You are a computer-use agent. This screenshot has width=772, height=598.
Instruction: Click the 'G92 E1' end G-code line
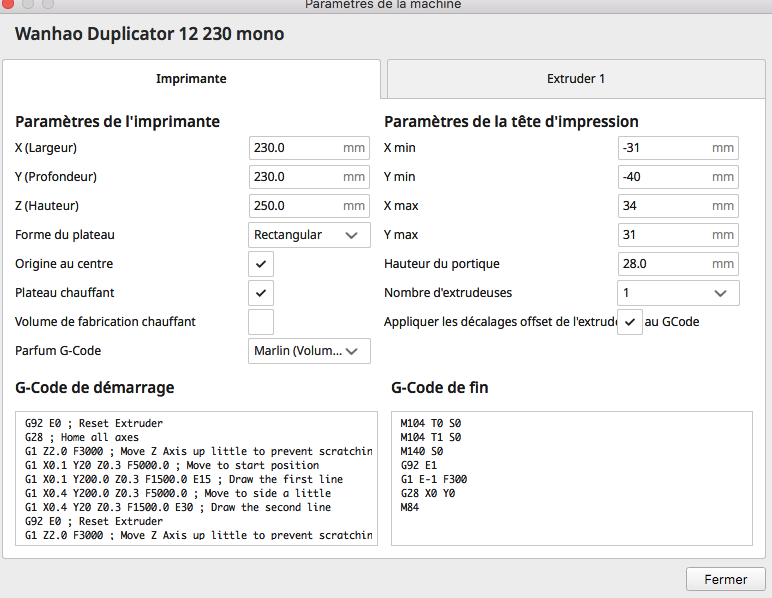coord(418,465)
